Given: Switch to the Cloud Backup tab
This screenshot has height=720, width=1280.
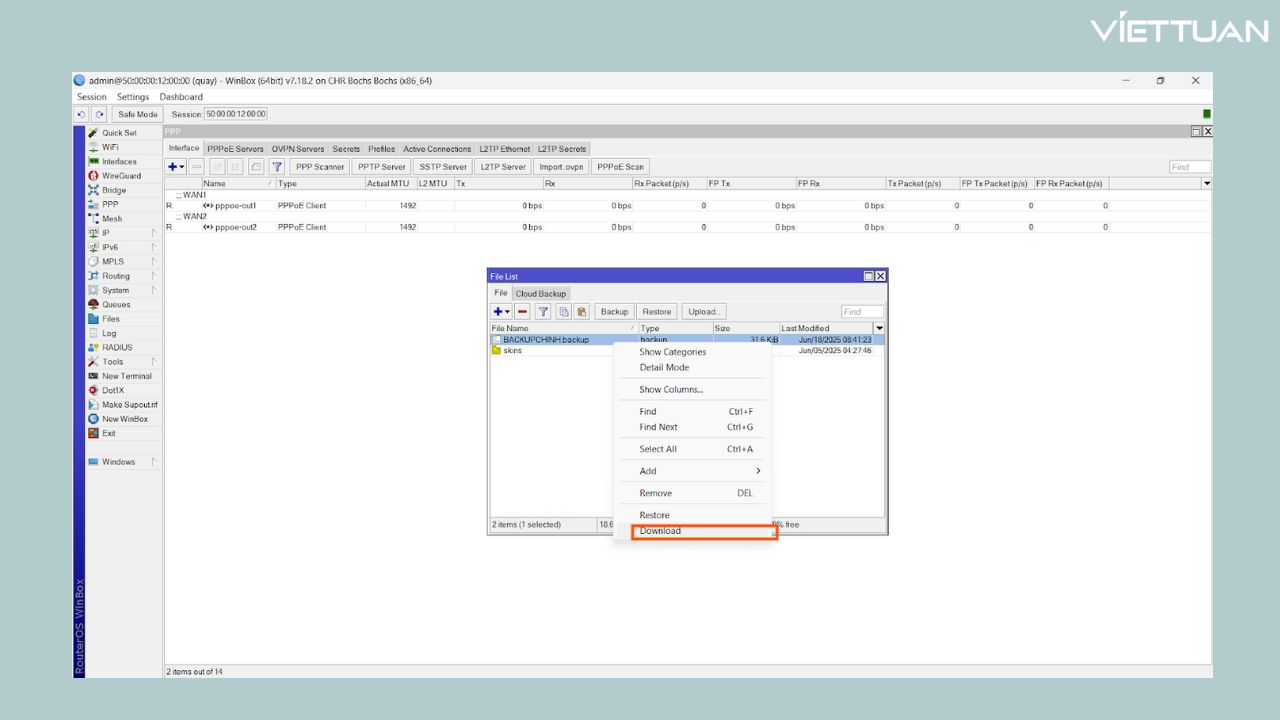Looking at the screenshot, I should pyautogui.click(x=541, y=294).
